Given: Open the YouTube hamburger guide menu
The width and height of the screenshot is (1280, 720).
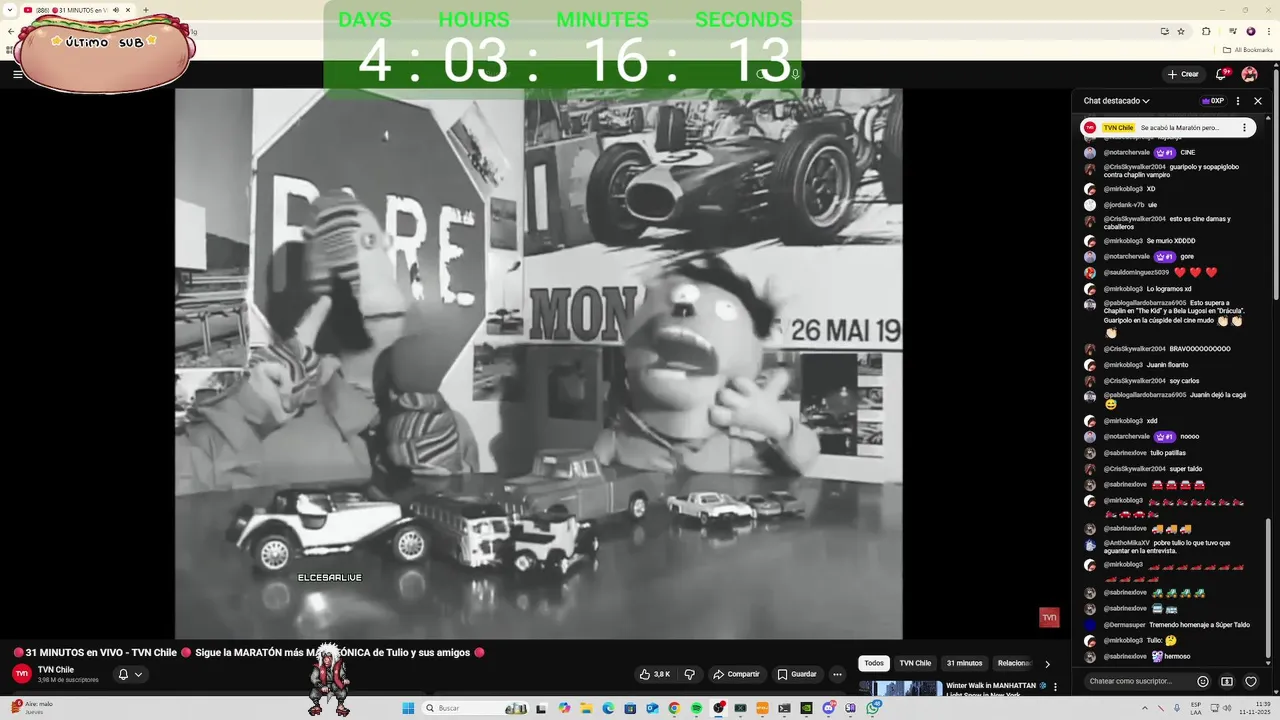Looking at the screenshot, I should coord(17,74).
